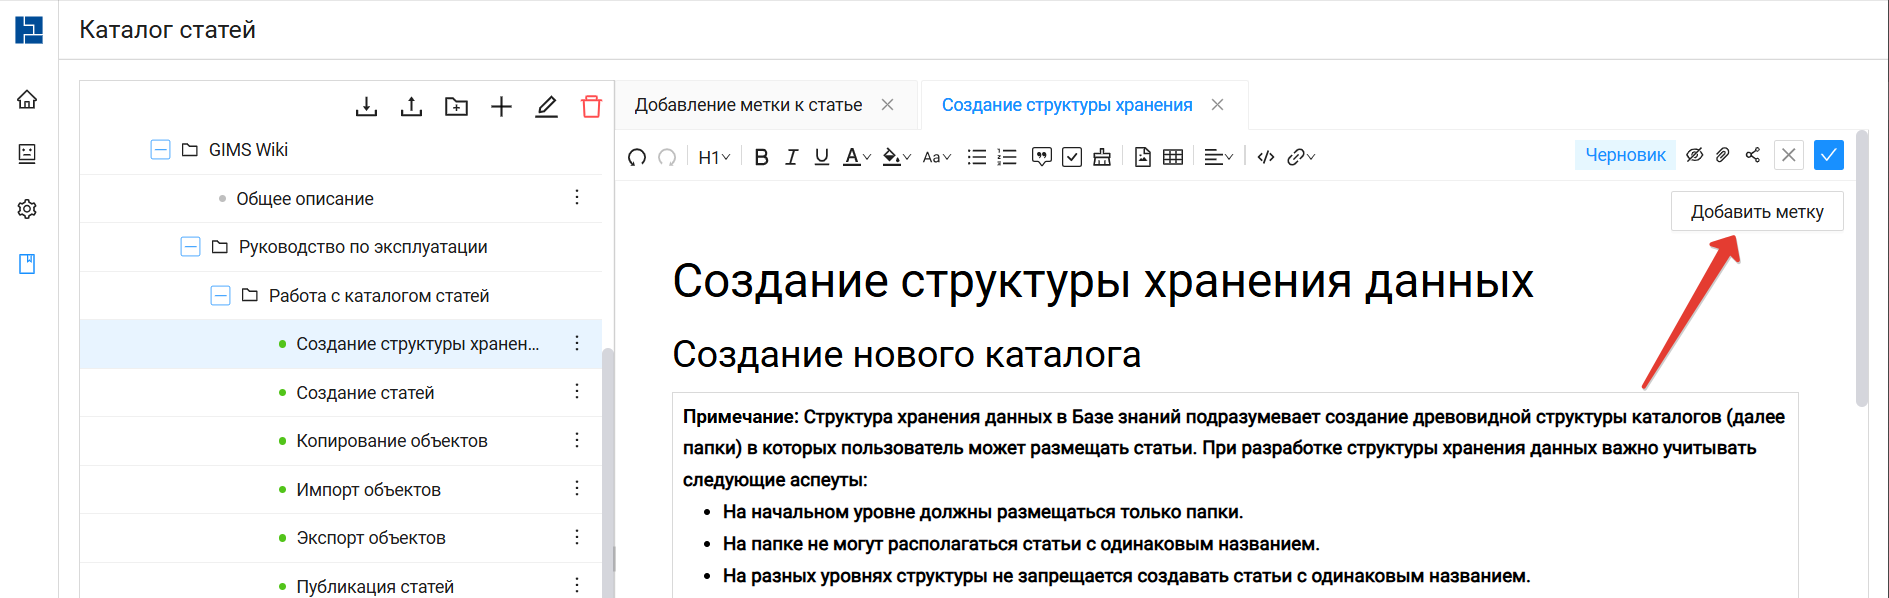The width and height of the screenshot is (1889, 598).
Task: Open the link insertion dropdown
Action: tap(1301, 157)
